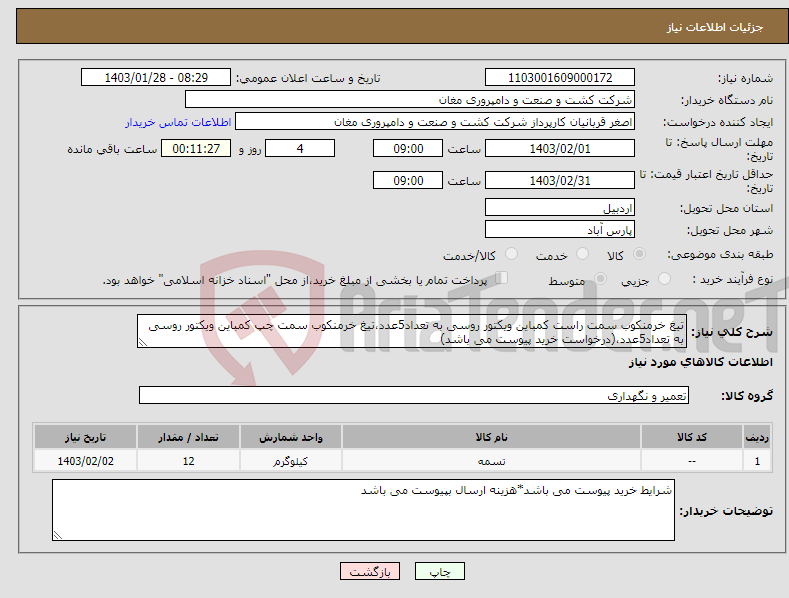The height and width of the screenshot is (598, 789).
Task: Choose the متوسط purchase type radio
Action: [x=600, y=278]
